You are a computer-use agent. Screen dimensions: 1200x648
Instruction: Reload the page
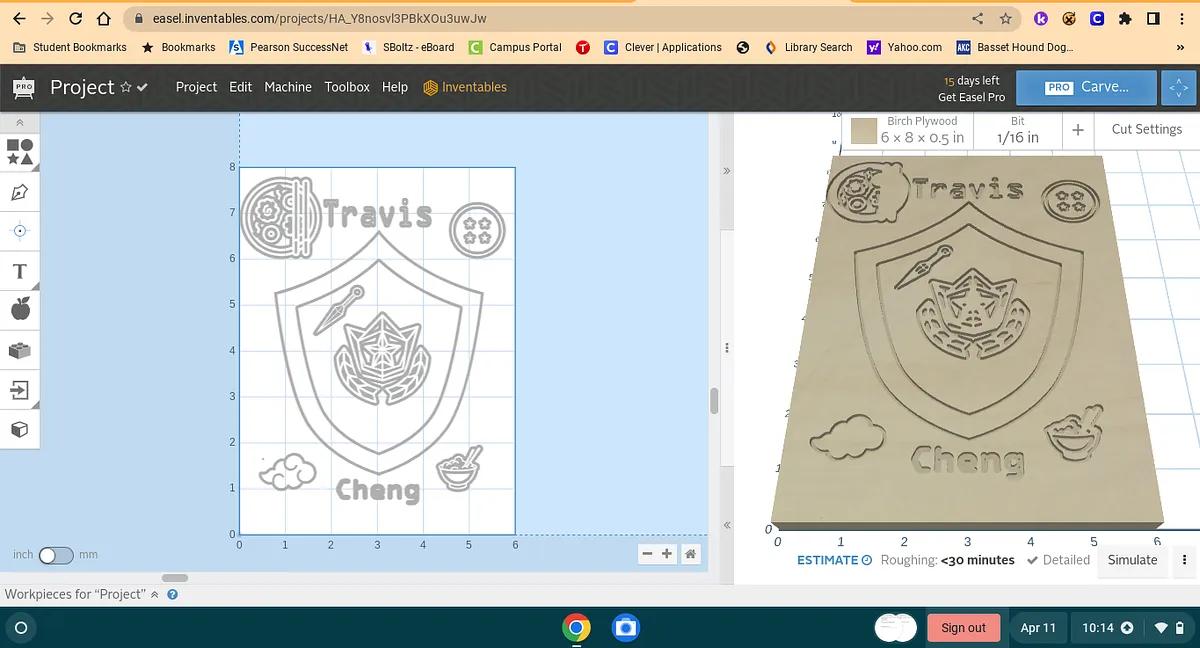(x=76, y=18)
